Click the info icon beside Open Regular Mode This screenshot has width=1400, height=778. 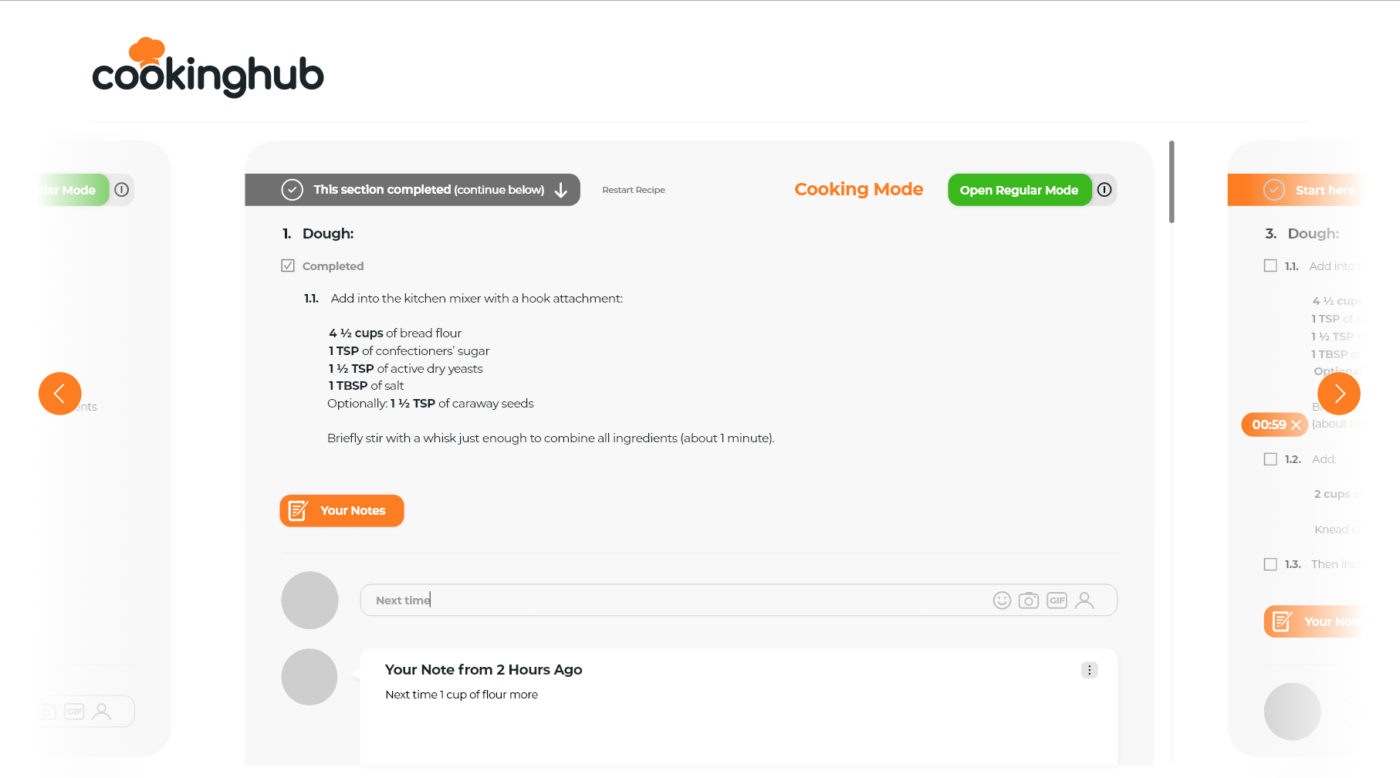tap(1104, 190)
